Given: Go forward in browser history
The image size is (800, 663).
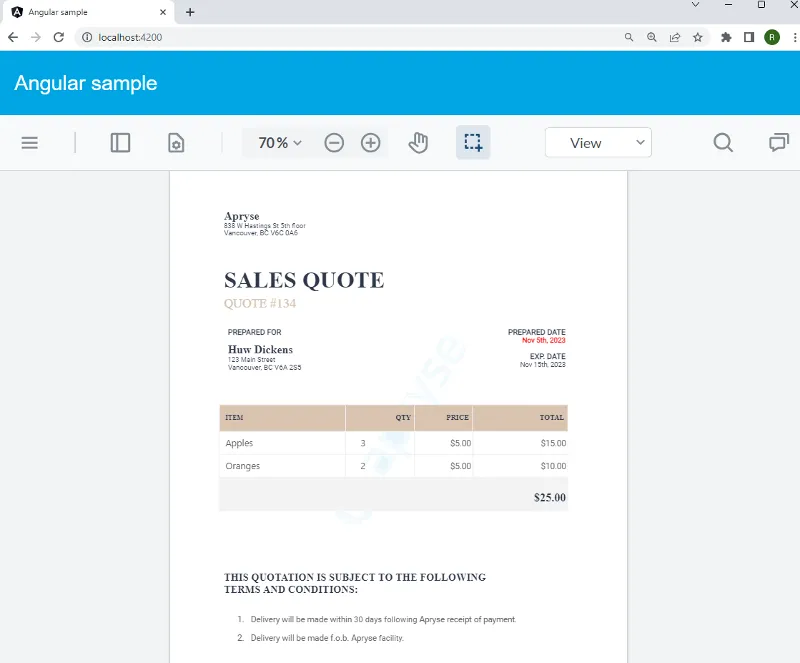Looking at the screenshot, I should tap(36, 37).
